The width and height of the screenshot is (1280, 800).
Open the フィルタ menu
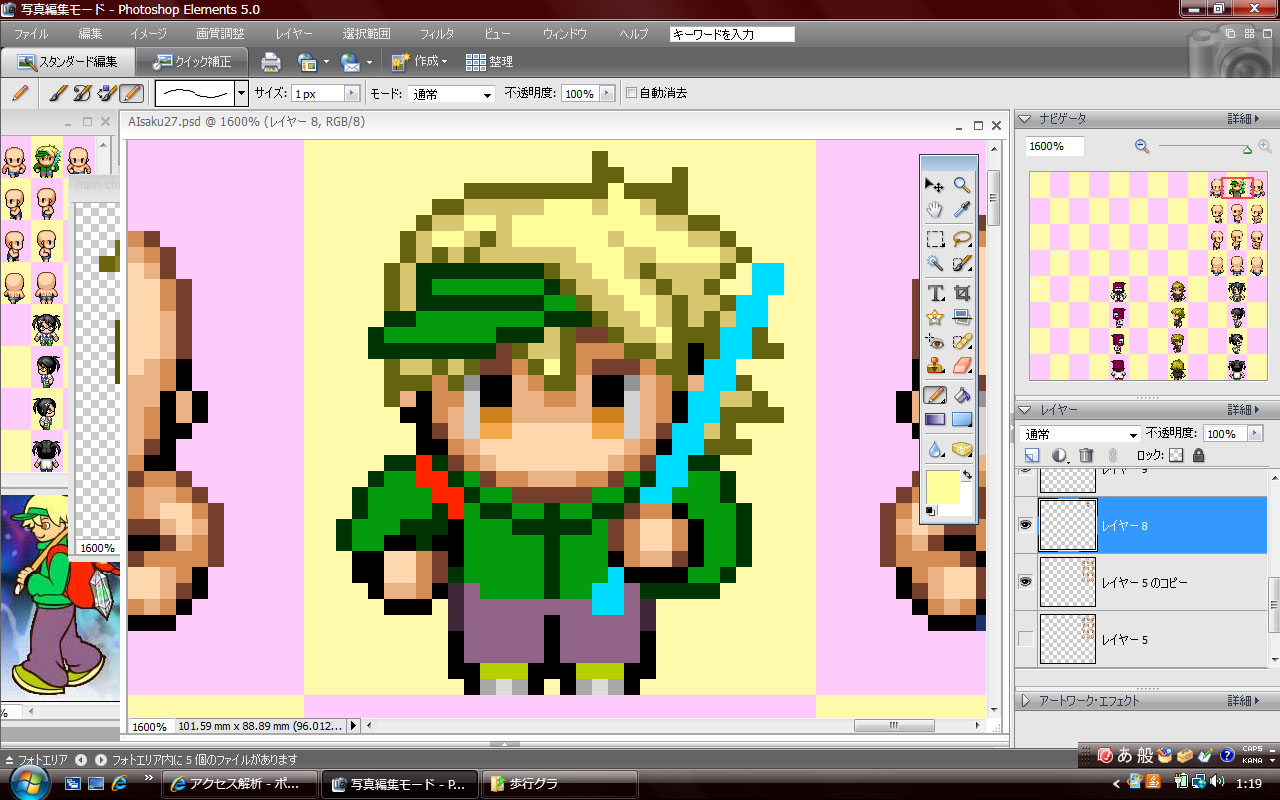pyautogui.click(x=437, y=34)
